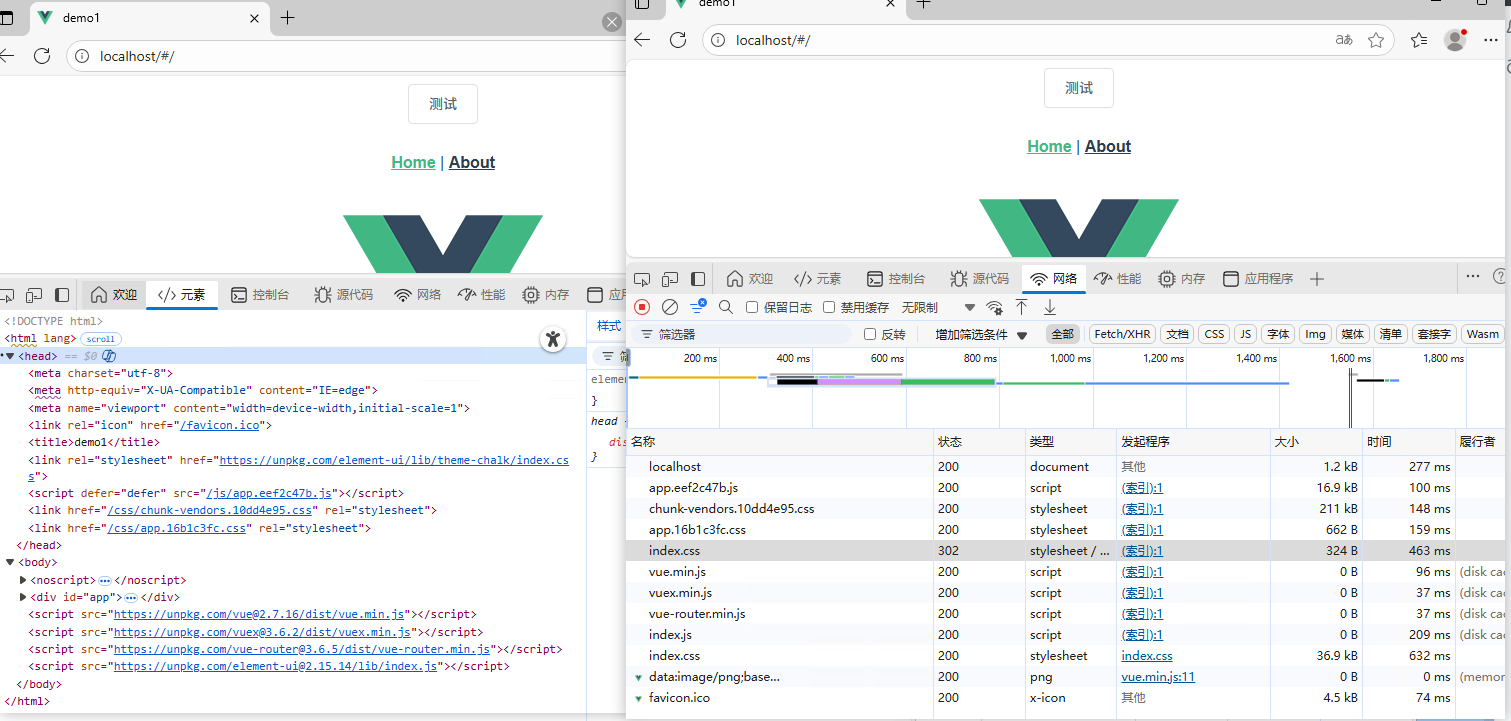This screenshot has width=1511, height=721.
Task: Export HAR file download arrow icon
Action: pyautogui.click(x=1050, y=307)
